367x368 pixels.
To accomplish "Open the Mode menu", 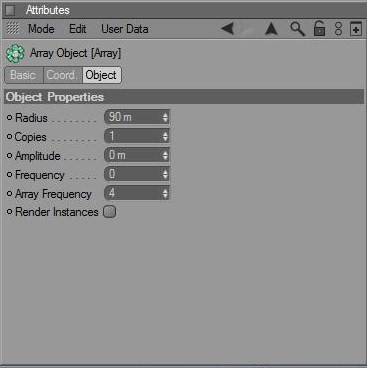I will [x=41, y=29].
